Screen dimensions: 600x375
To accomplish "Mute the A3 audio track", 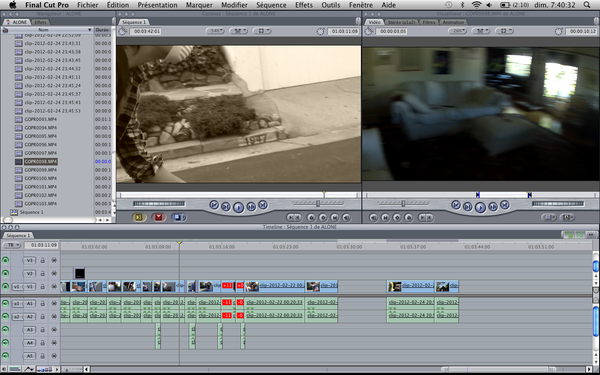I will pyautogui.click(x=5, y=329).
